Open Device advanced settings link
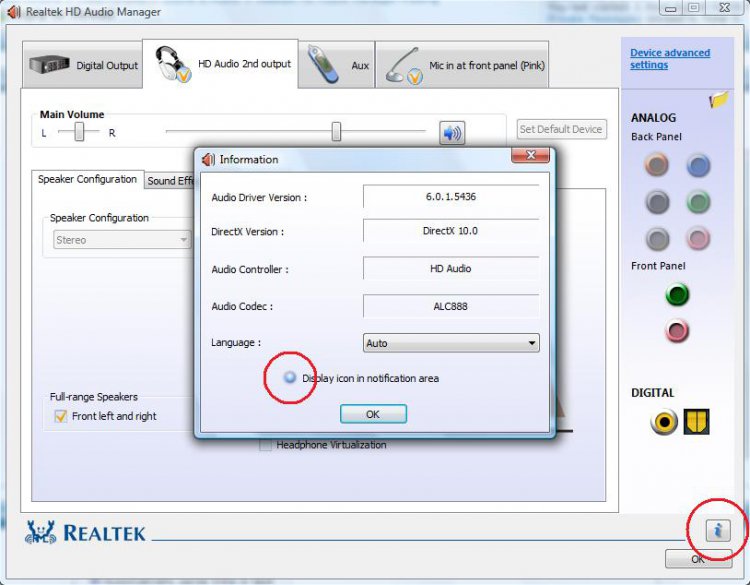This screenshot has height=585, width=750. coord(670,59)
